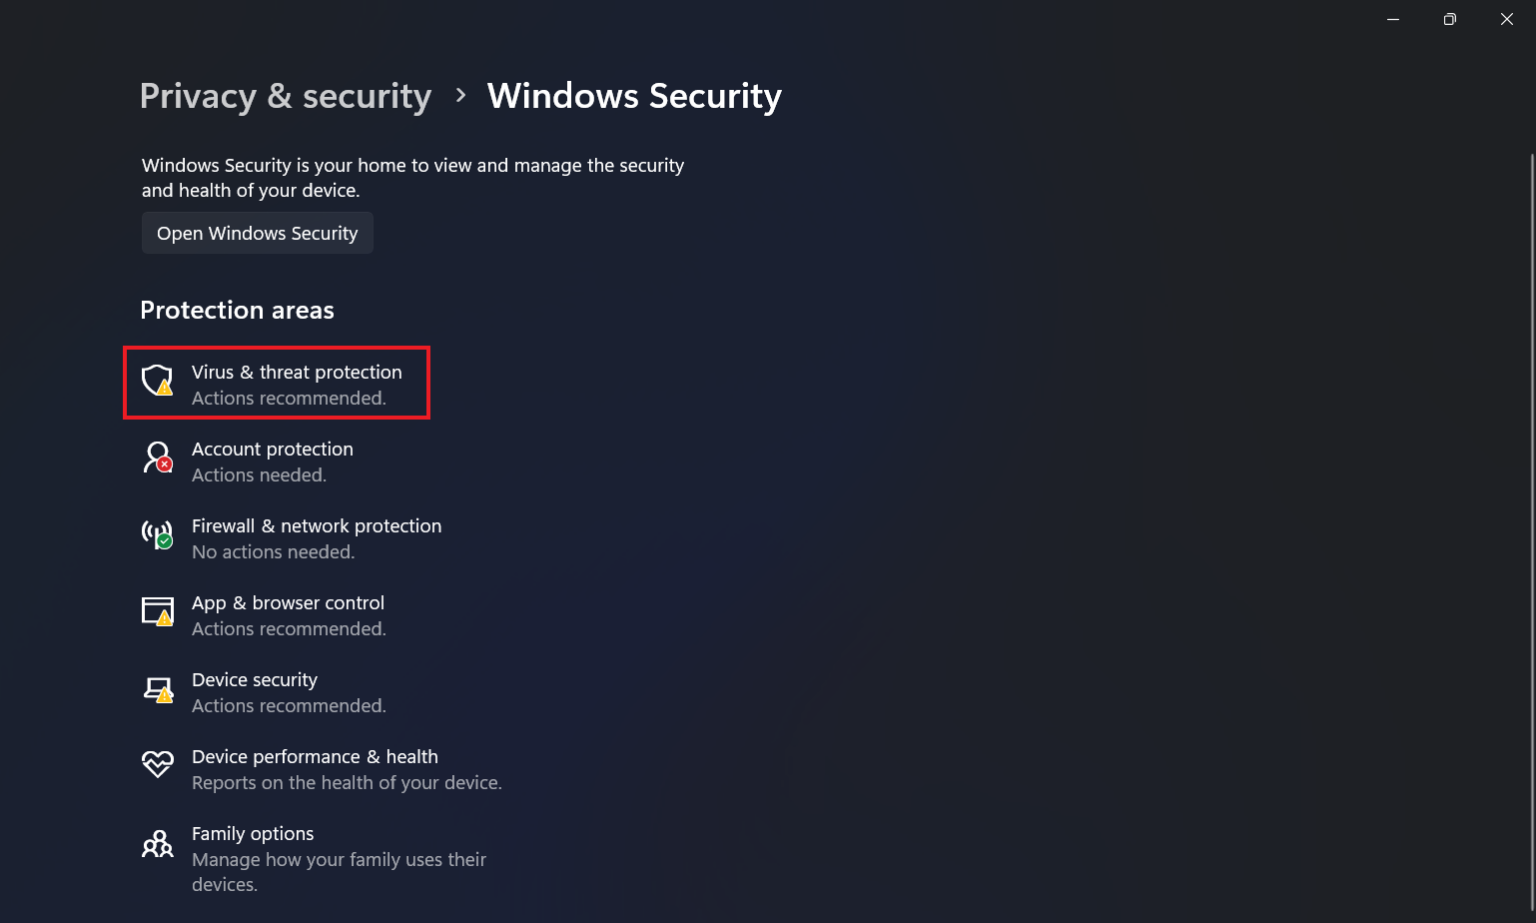Navigate back to Privacy & security
Image resolution: width=1536 pixels, height=923 pixels.
pos(286,95)
